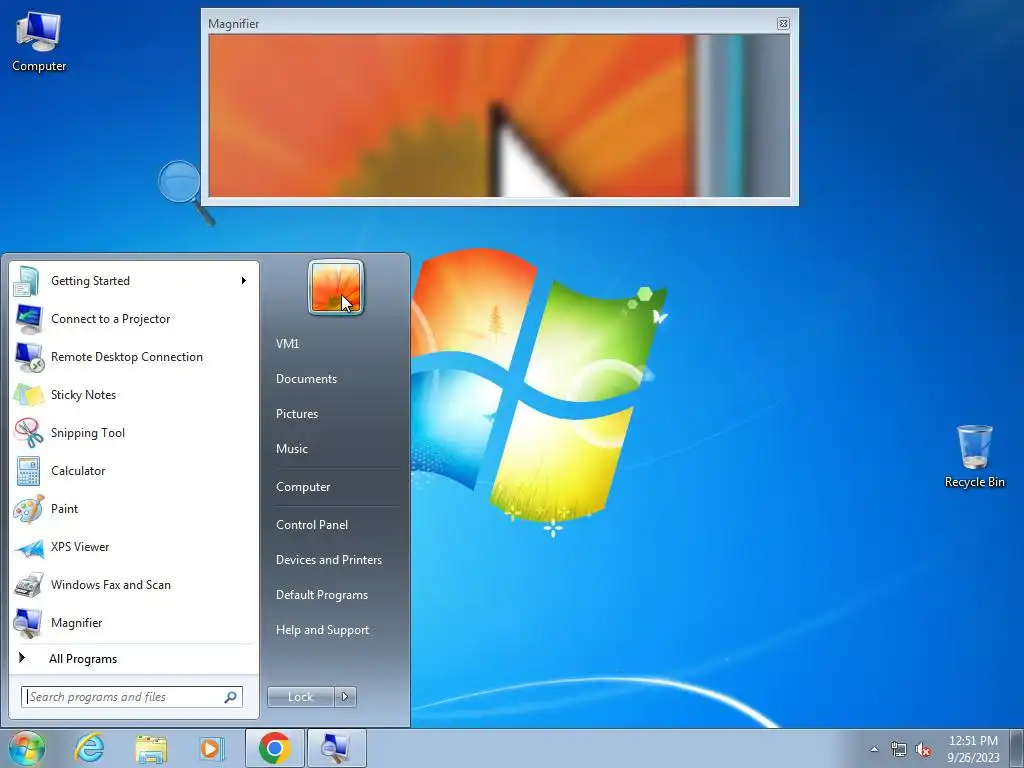Image resolution: width=1024 pixels, height=768 pixels.
Task: Launch Windows Media Player from taskbar
Action: [x=212, y=749]
